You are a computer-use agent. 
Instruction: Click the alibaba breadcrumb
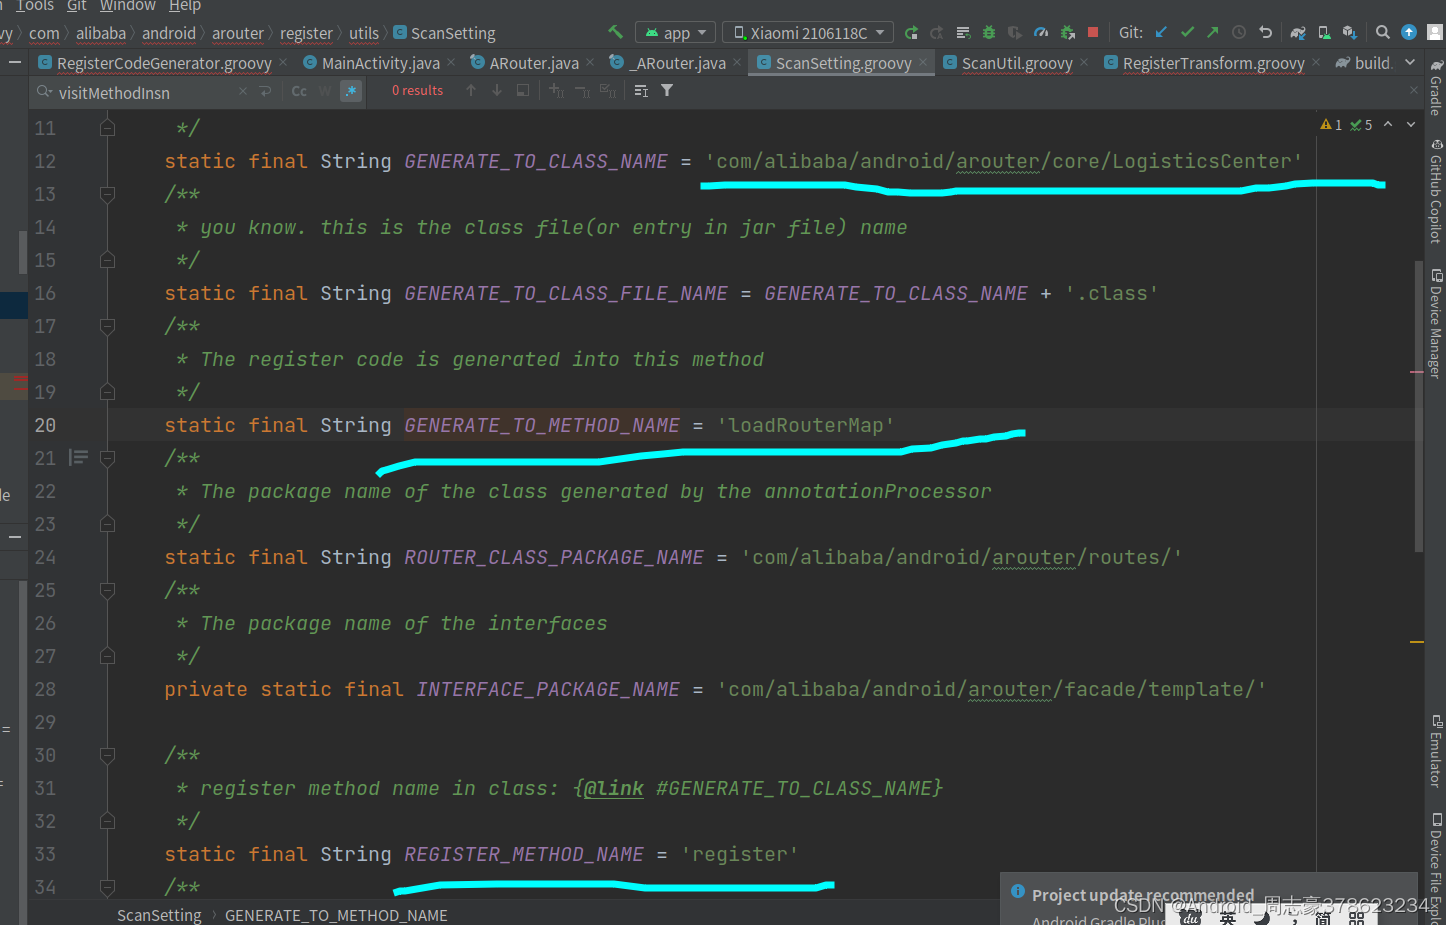(x=101, y=33)
